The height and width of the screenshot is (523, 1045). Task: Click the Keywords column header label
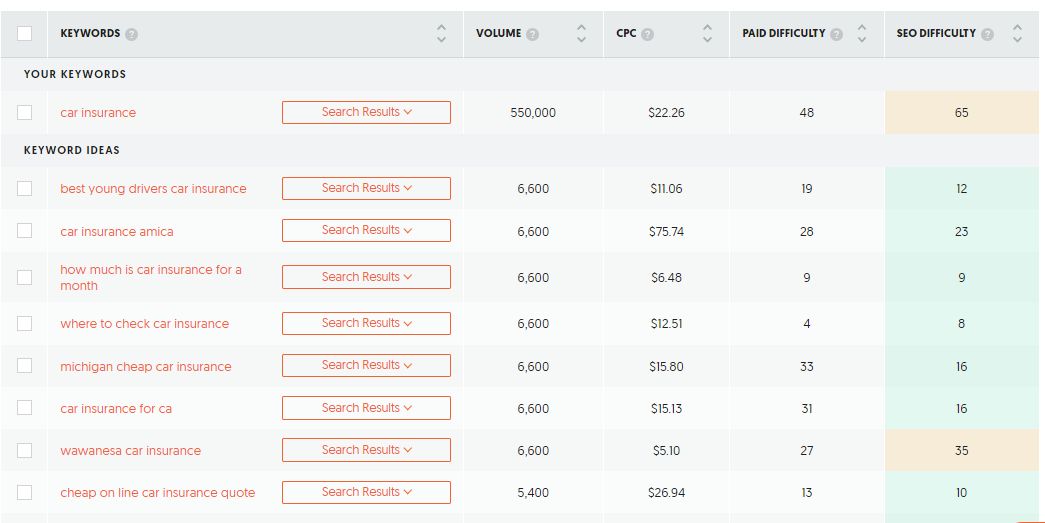[x=90, y=34]
